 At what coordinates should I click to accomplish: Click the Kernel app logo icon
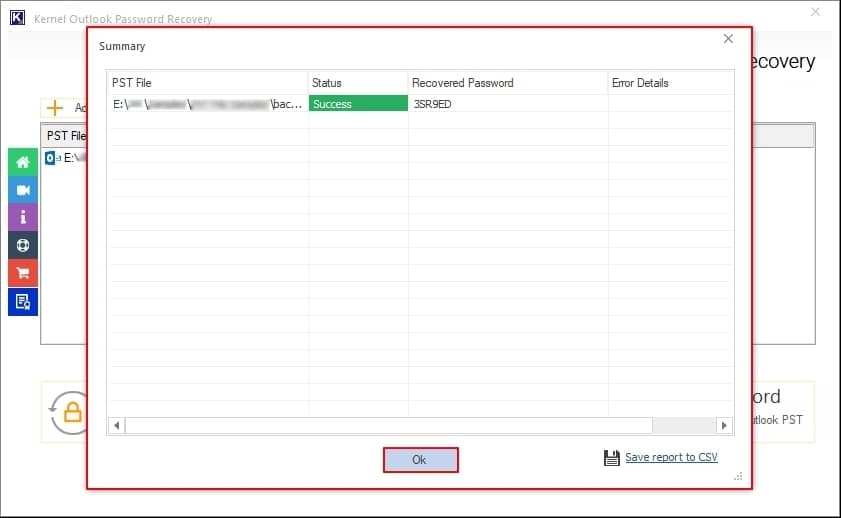point(17,18)
